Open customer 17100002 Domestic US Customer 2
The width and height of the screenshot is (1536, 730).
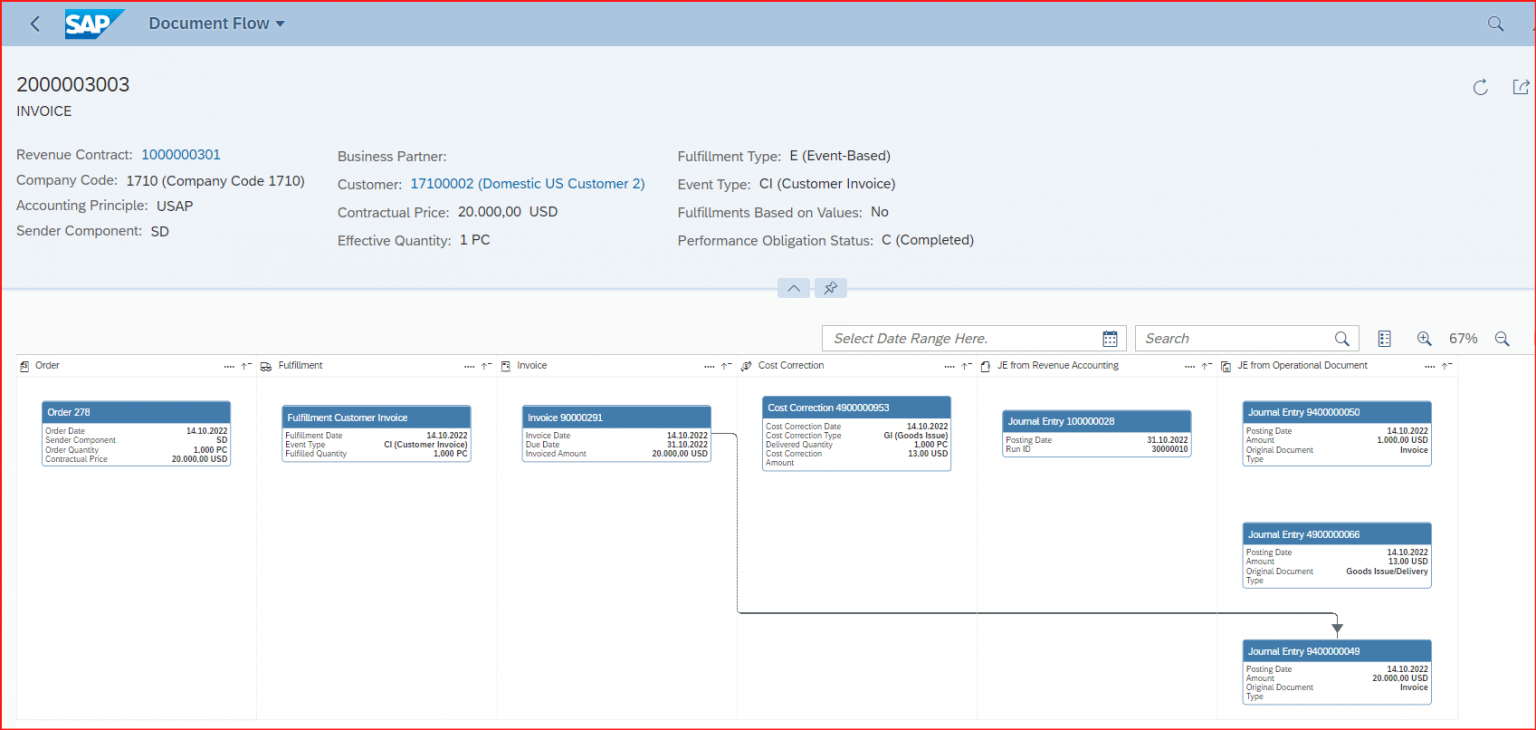coord(528,183)
